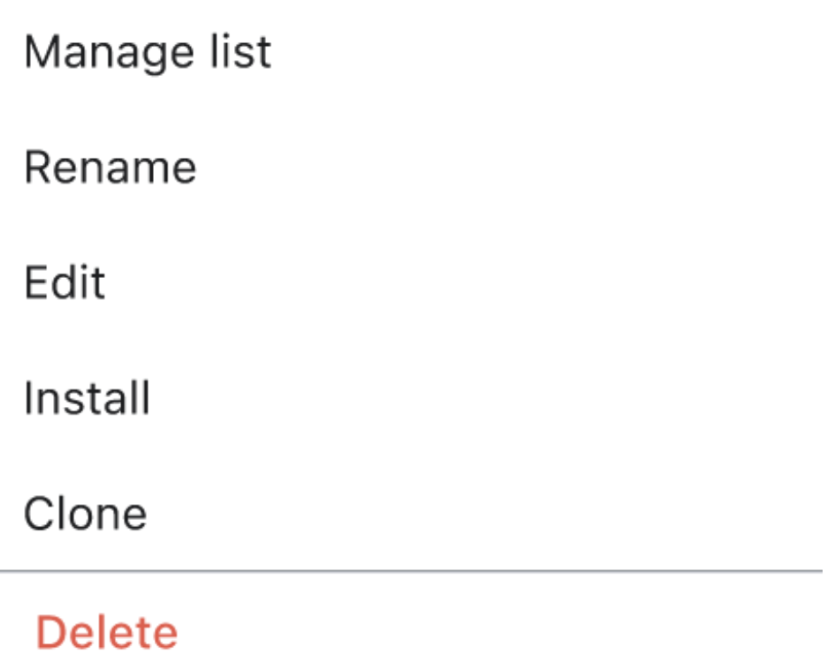Duplicate the item using Clone
This screenshot has height=668, width=826.
(85, 515)
